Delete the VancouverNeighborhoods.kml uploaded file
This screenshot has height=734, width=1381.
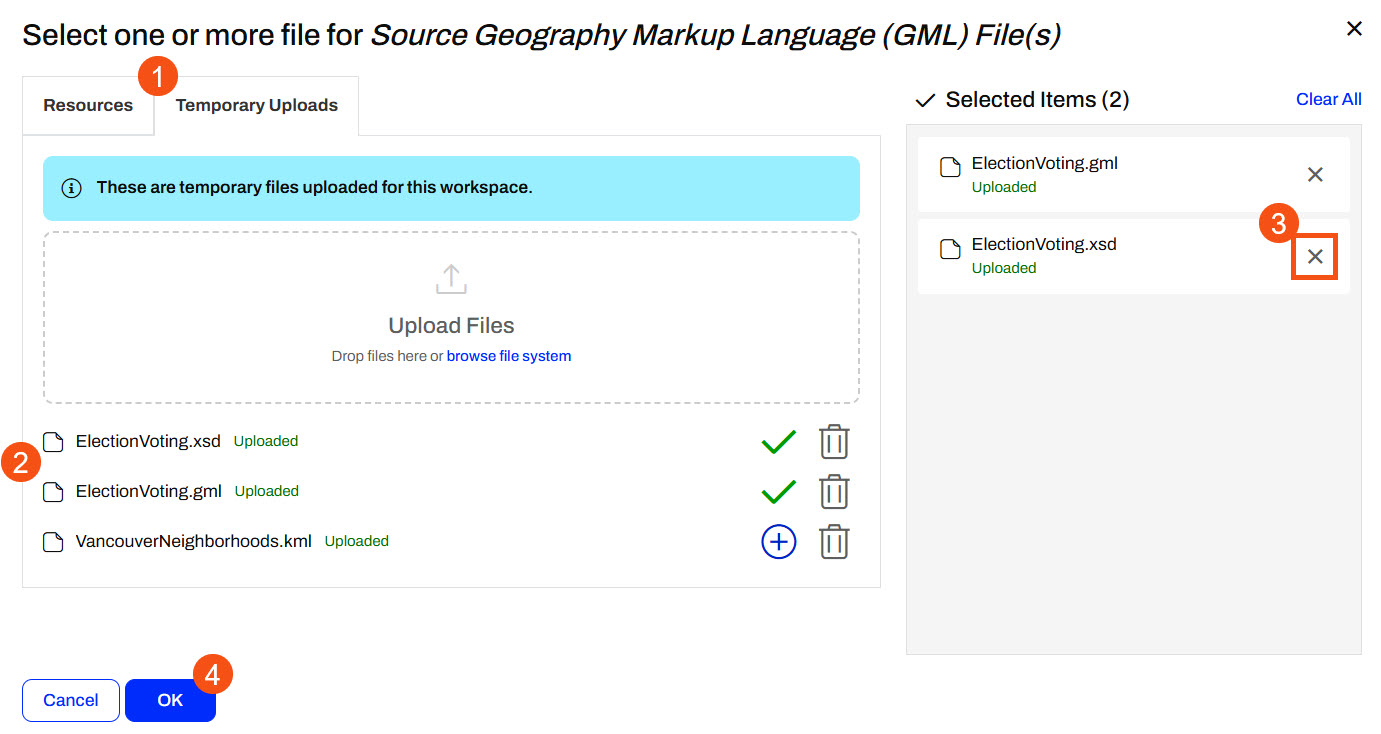(834, 542)
